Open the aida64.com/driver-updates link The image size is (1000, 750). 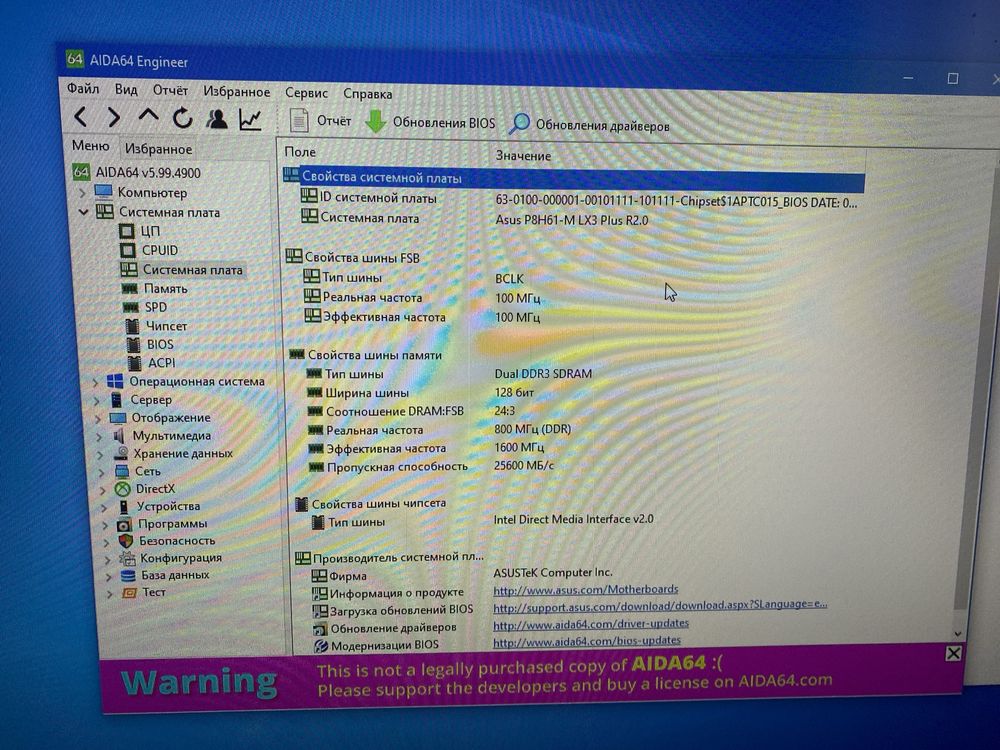[591, 623]
